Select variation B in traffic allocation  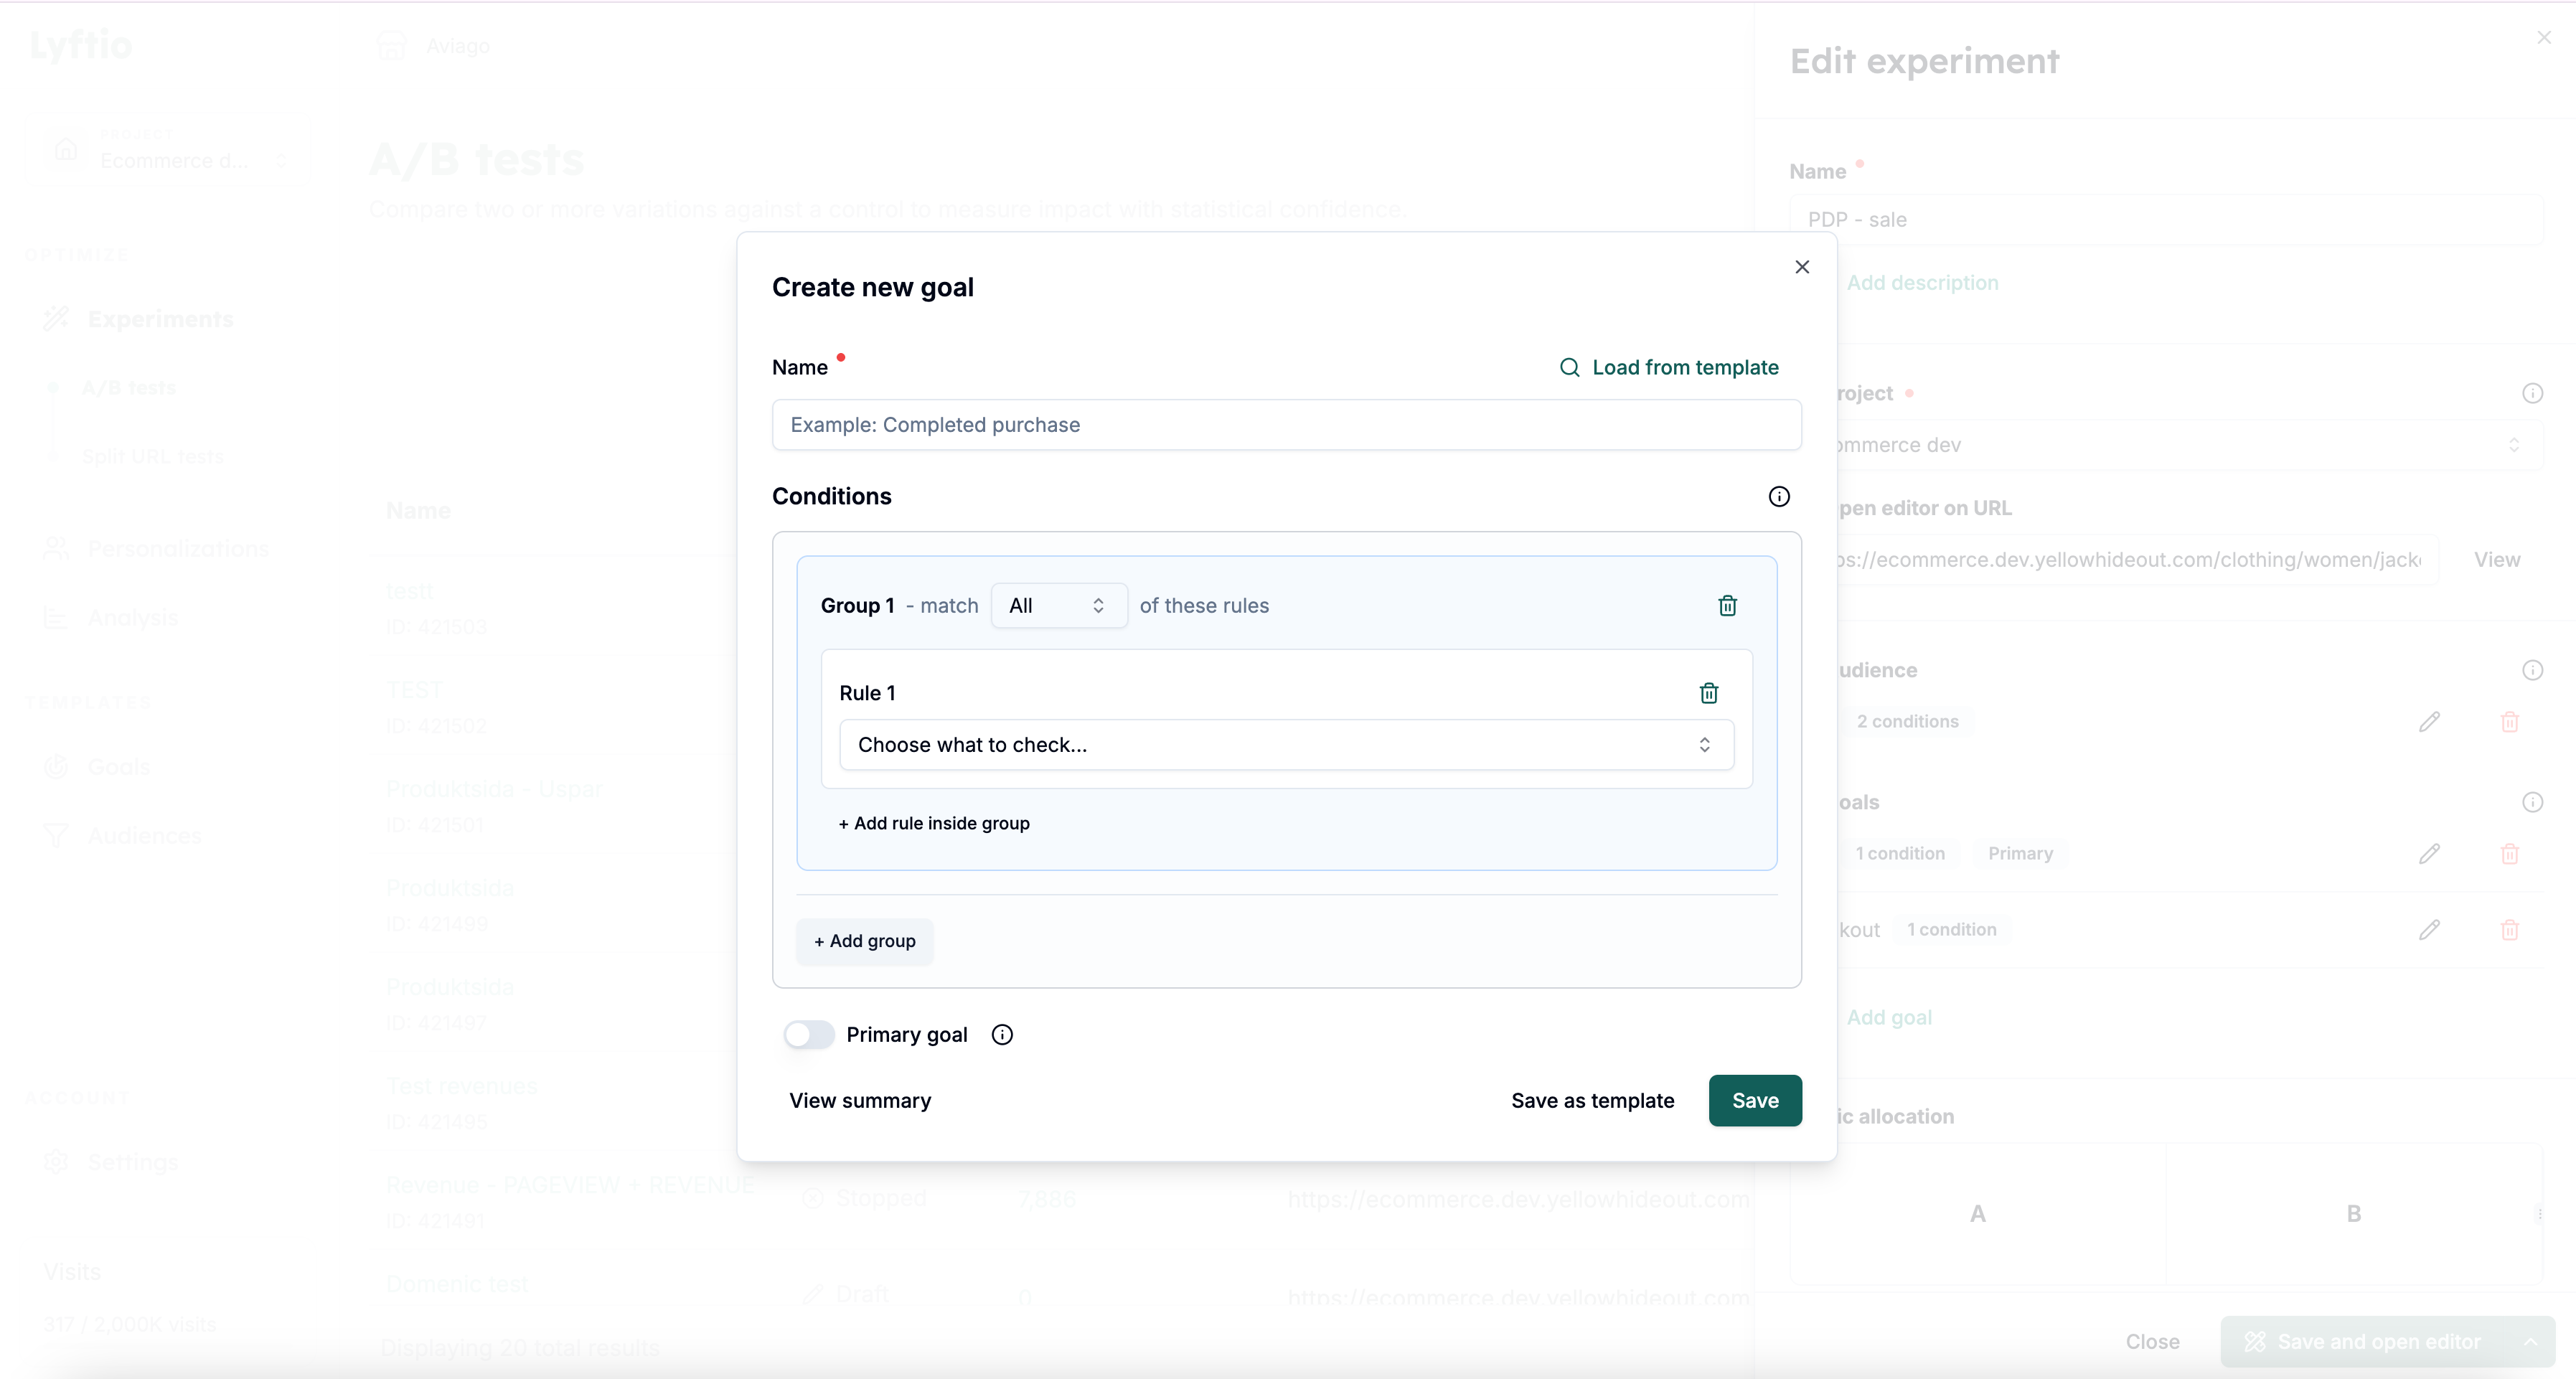pyautogui.click(x=2353, y=1213)
